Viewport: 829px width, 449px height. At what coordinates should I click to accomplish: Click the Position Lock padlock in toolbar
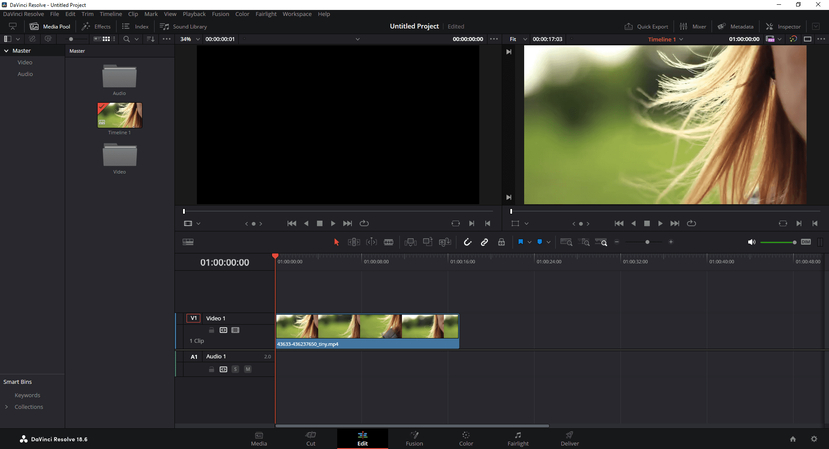tap(501, 242)
